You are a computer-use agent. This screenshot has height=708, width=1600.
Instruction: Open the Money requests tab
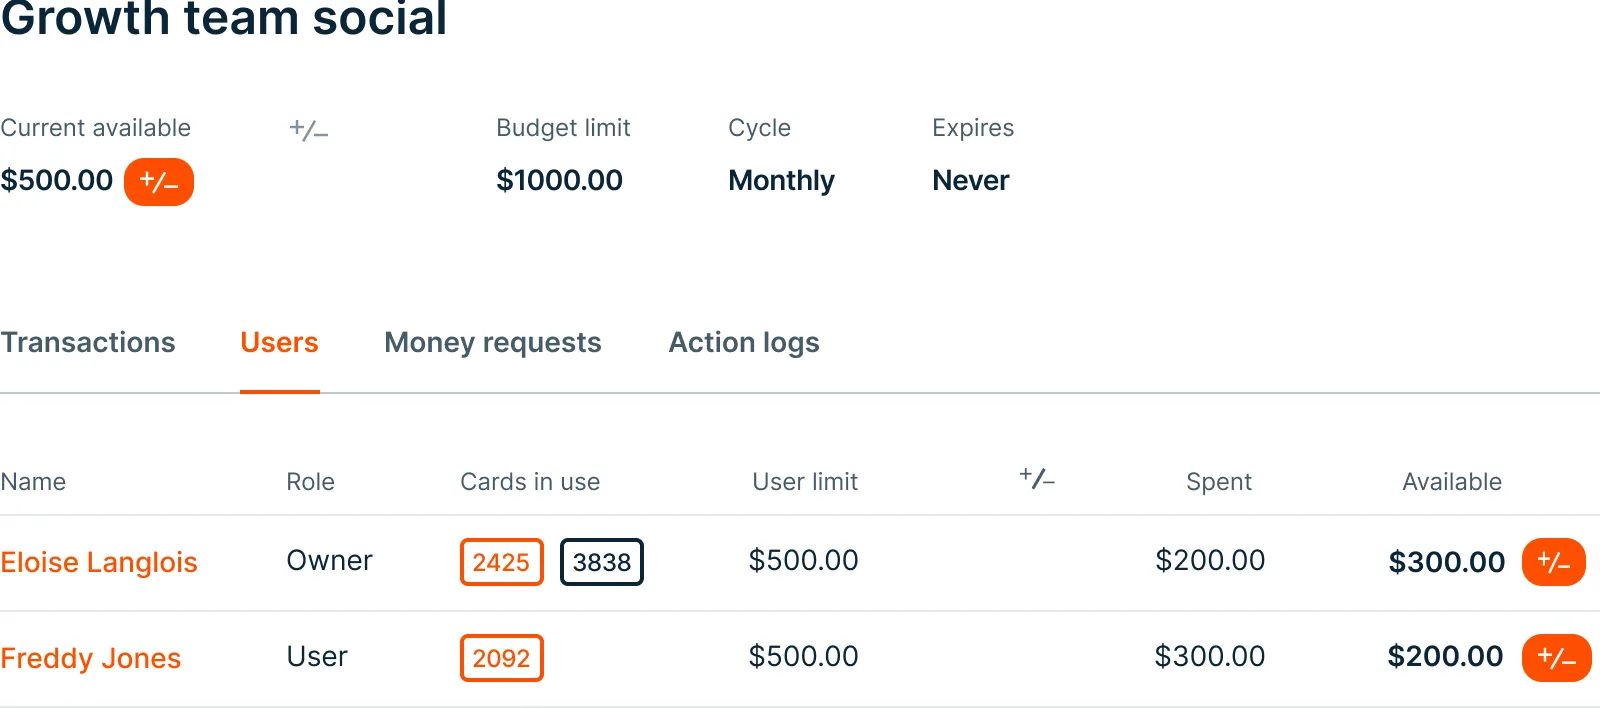pos(493,343)
